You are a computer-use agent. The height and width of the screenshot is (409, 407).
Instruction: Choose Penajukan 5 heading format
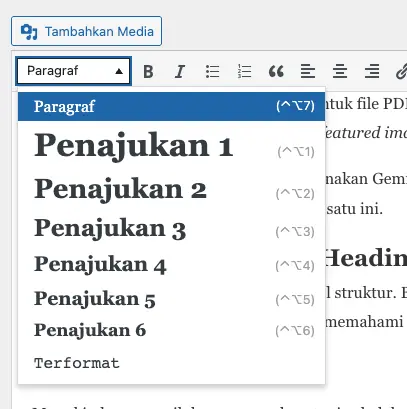171,298
